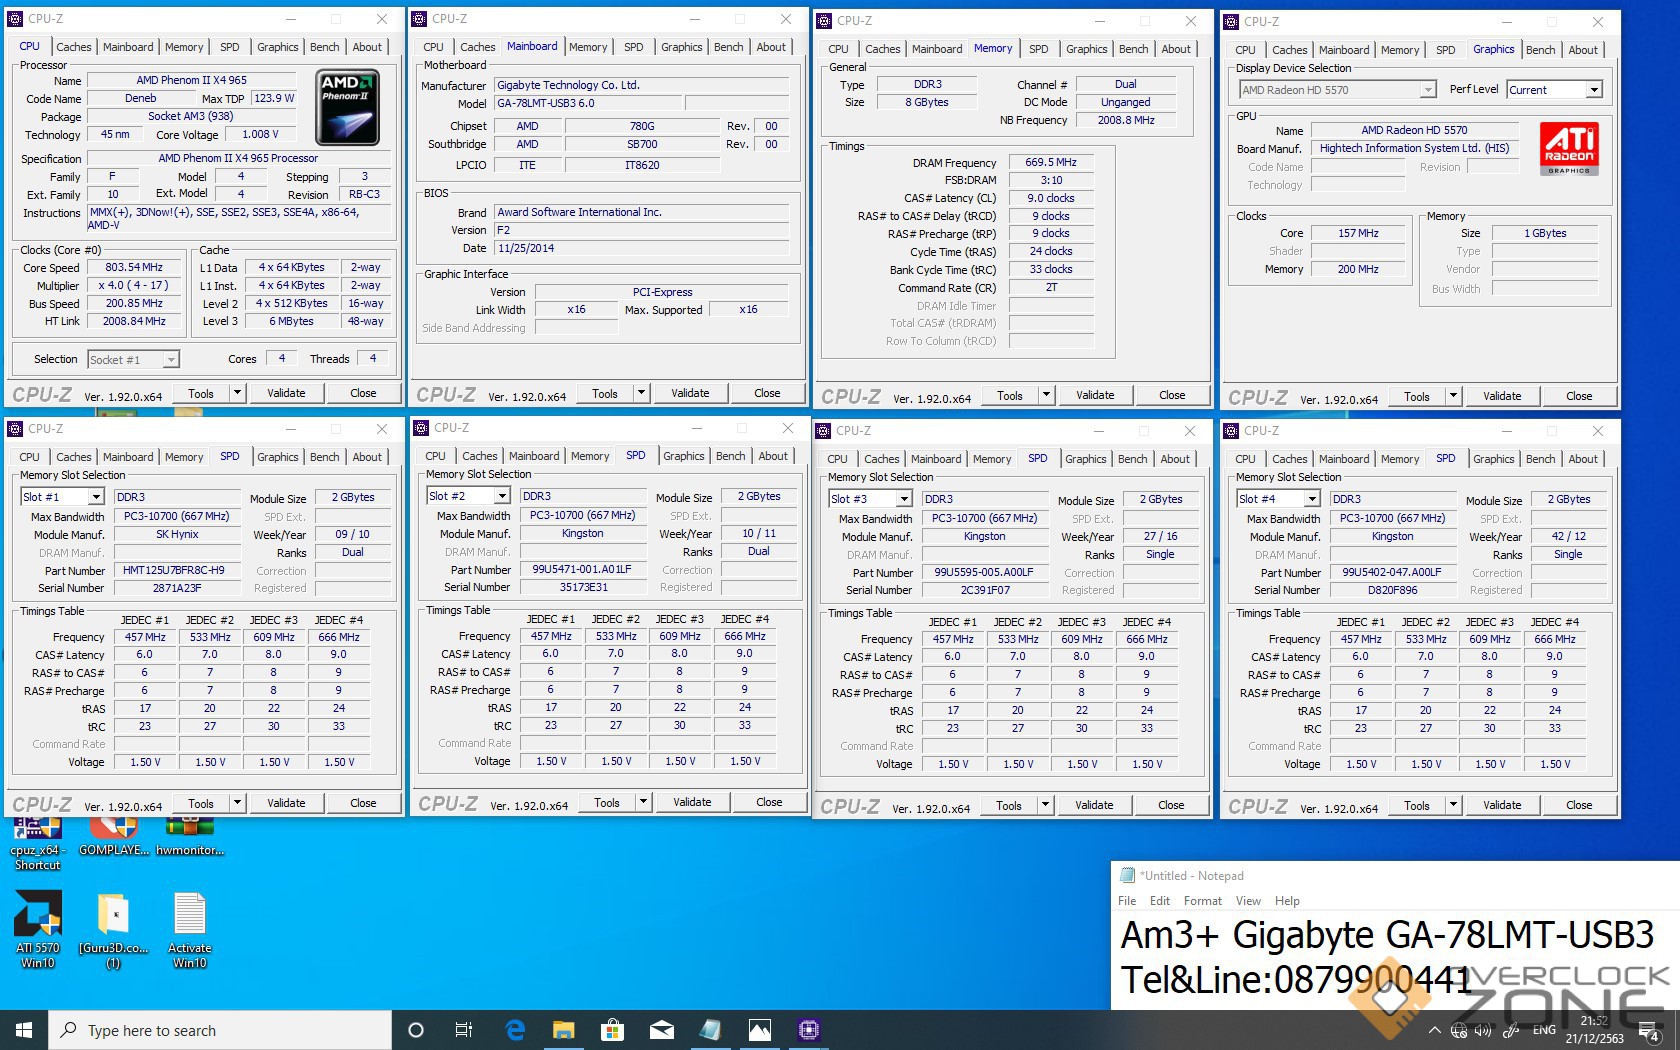
Task: Click the Notepad text area
Action: click(1396, 960)
